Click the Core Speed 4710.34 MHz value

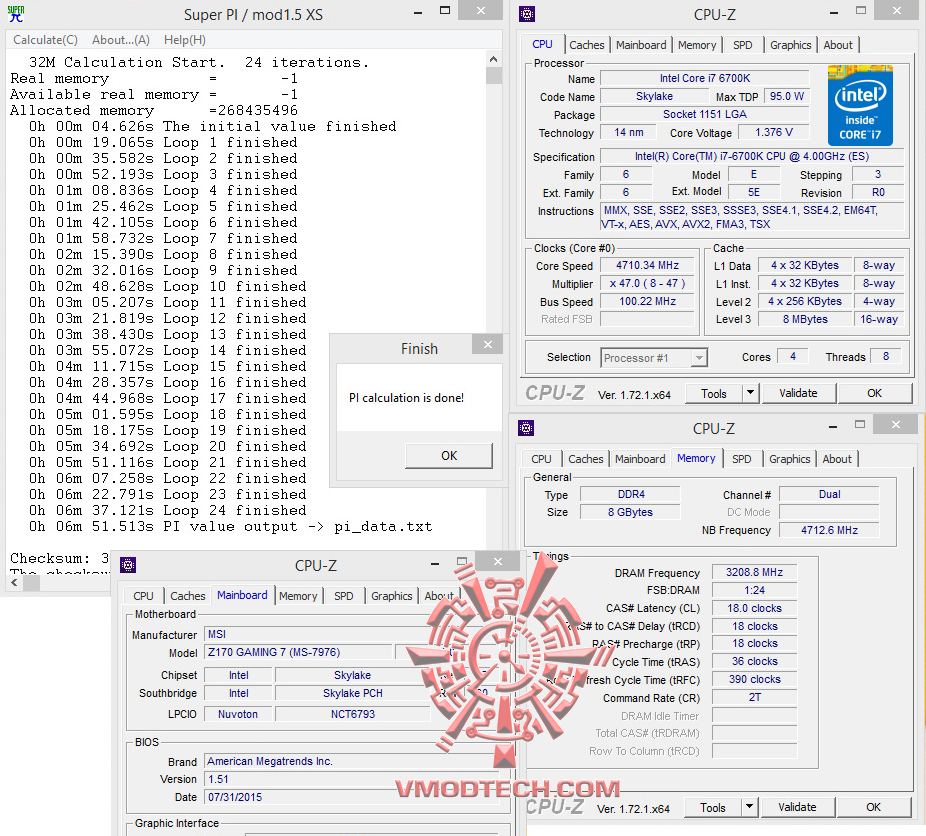(647, 265)
